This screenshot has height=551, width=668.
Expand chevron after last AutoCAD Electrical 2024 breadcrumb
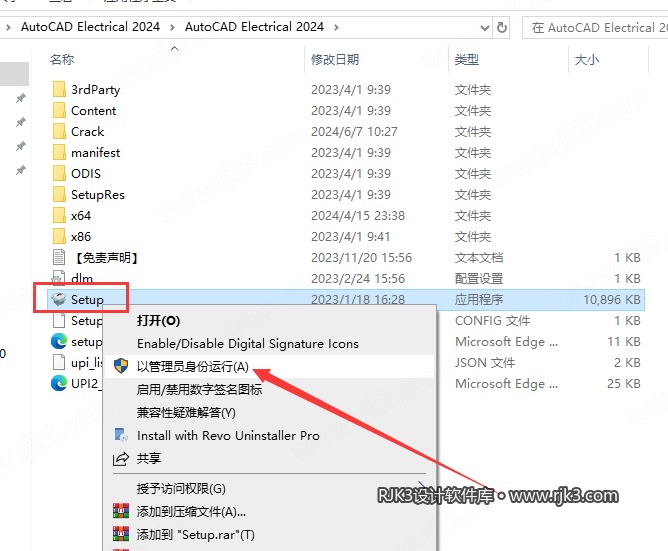tap(336, 27)
